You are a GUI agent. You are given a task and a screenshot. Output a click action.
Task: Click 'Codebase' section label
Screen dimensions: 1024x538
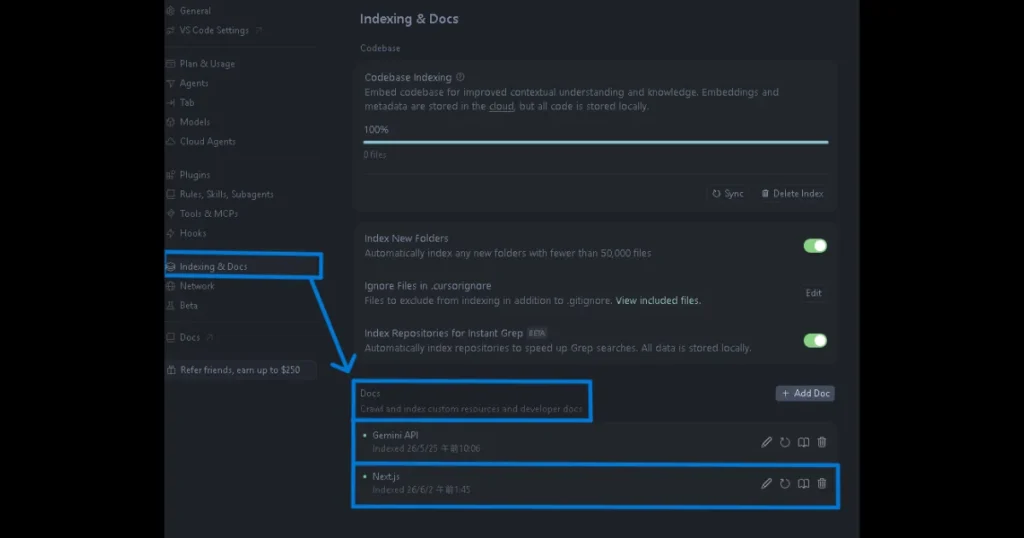click(x=380, y=48)
